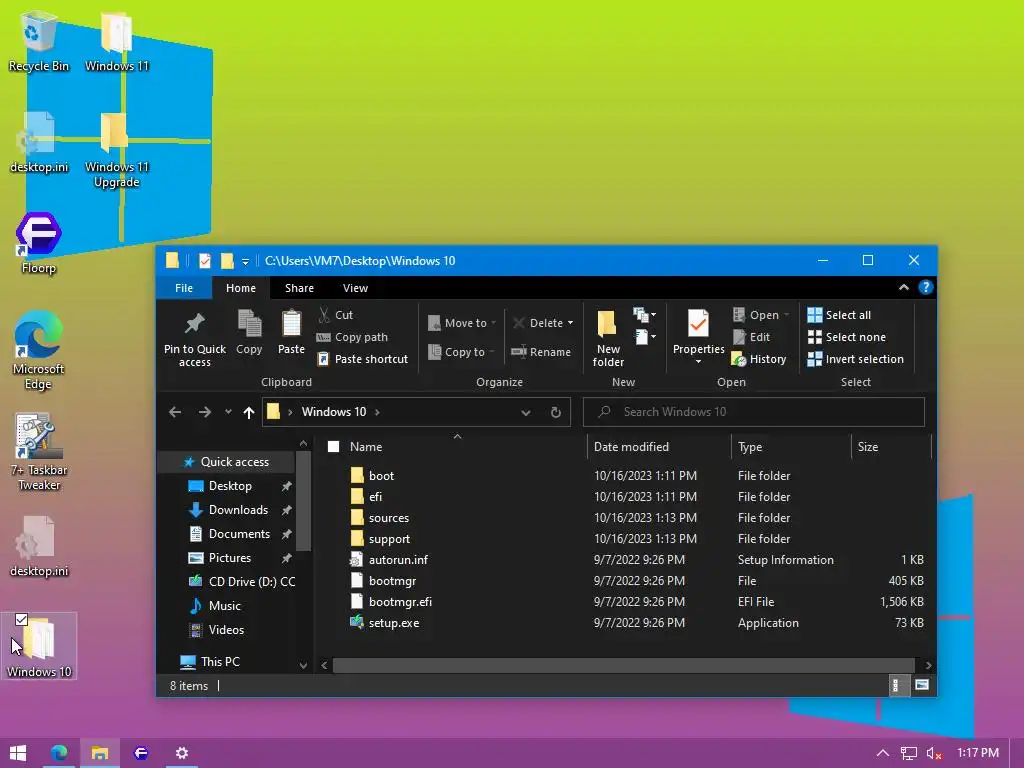
Task: Select the Recycle Bin desktop icon
Action: point(39,41)
